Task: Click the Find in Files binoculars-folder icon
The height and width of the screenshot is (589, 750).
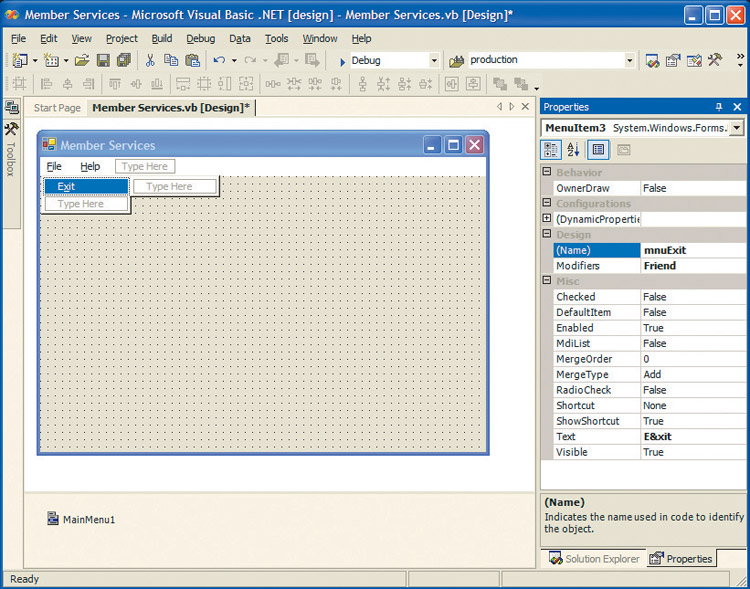Action: tap(457, 61)
